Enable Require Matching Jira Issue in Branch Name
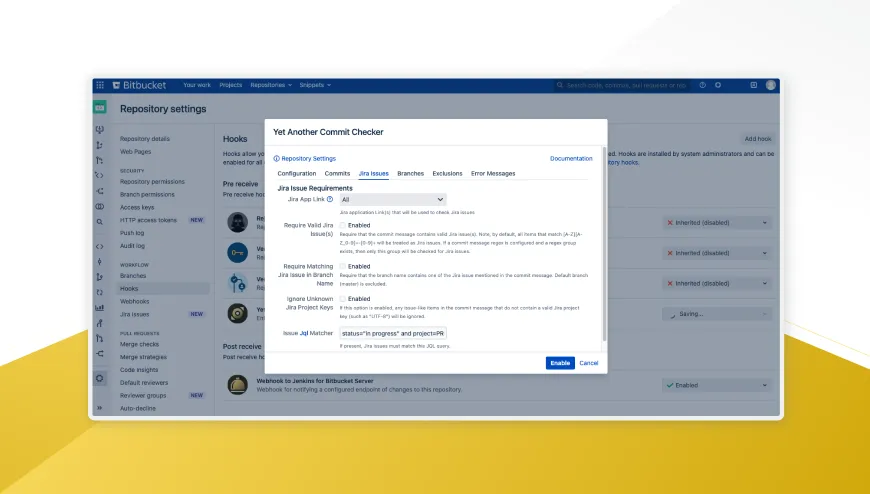This screenshot has height=494, width=870. pyautogui.click(x=343, y=266)
